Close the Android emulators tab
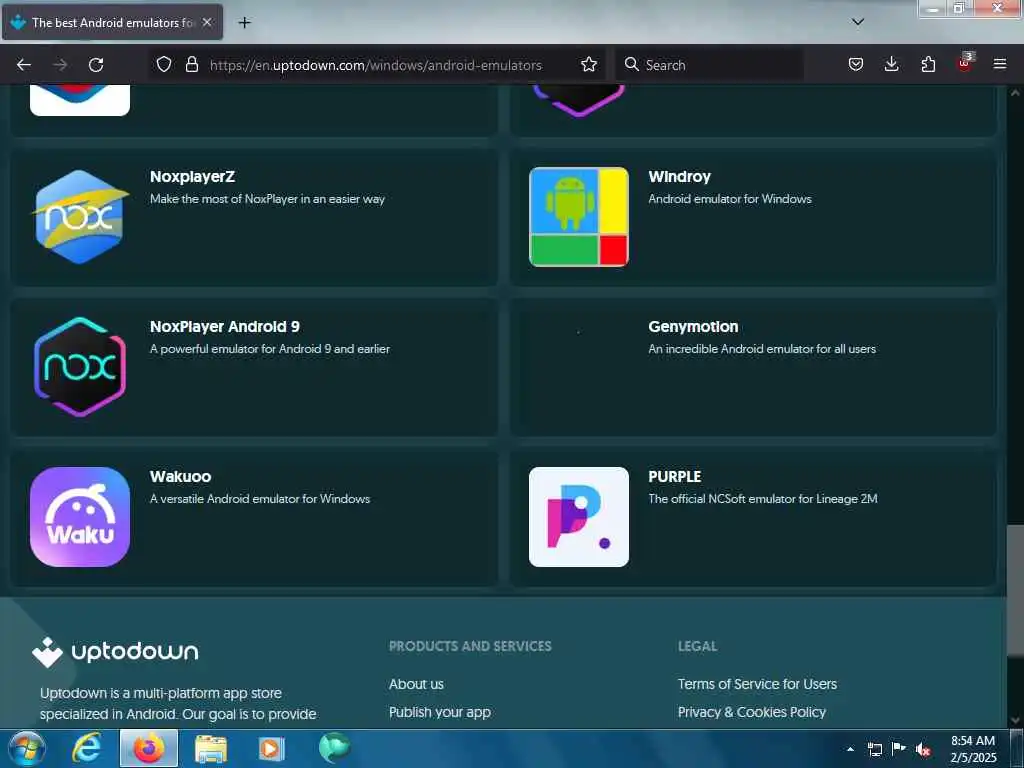The width and height of the screenshot is (1024, 768). [x=207, y=22]
